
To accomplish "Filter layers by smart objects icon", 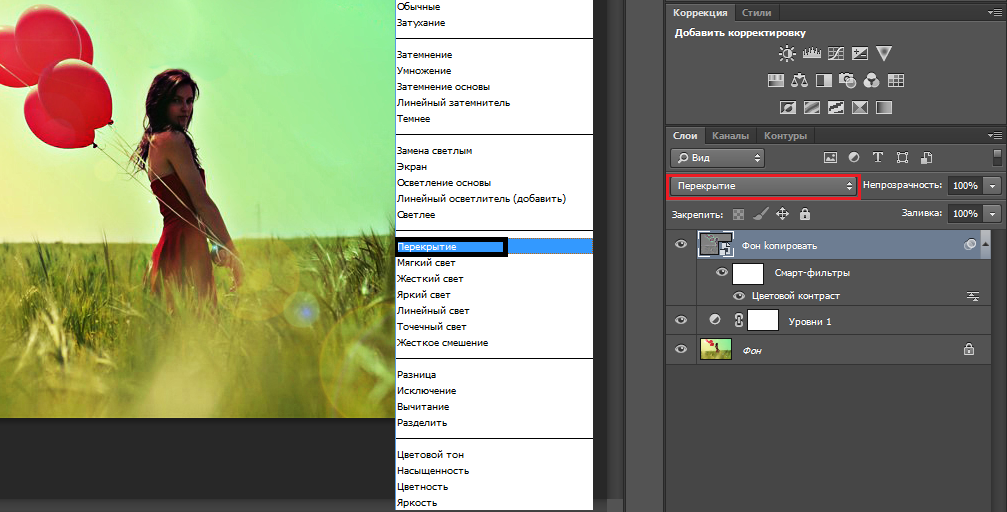I will click(x=927, y=157).
